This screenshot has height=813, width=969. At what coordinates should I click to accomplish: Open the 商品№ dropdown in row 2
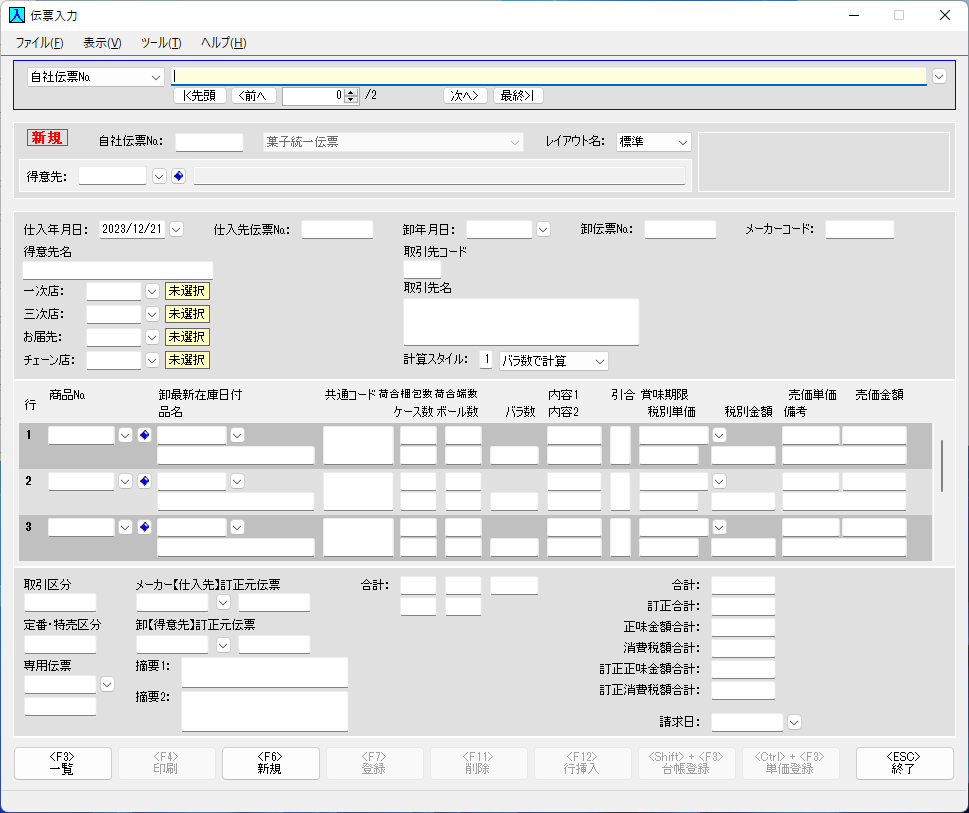[x=125, y=481]
